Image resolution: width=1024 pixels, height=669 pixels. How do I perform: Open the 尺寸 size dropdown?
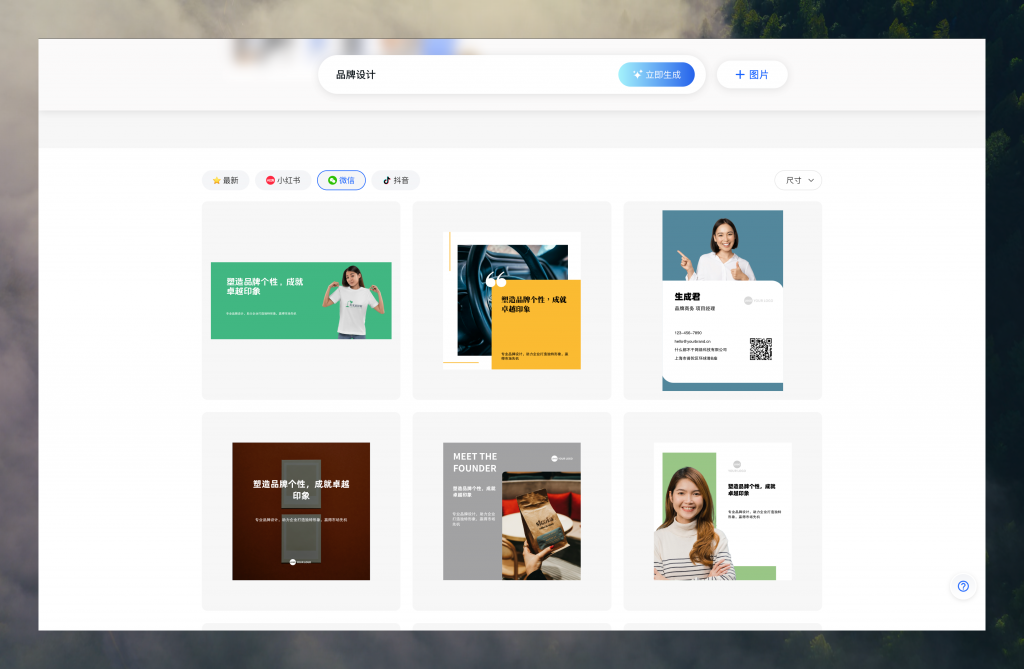pos(798,180)
